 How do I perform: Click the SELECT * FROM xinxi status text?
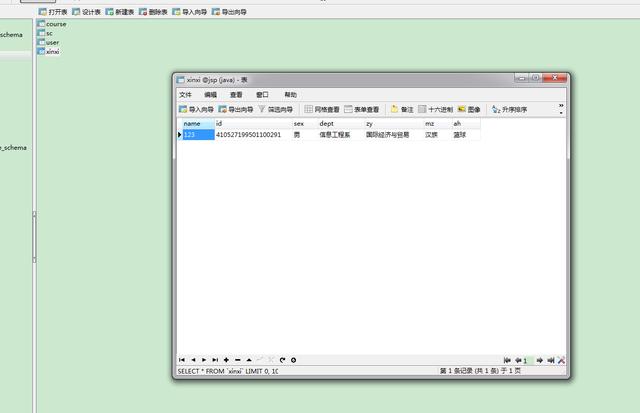pyautogui.click(x=228, y=371)
